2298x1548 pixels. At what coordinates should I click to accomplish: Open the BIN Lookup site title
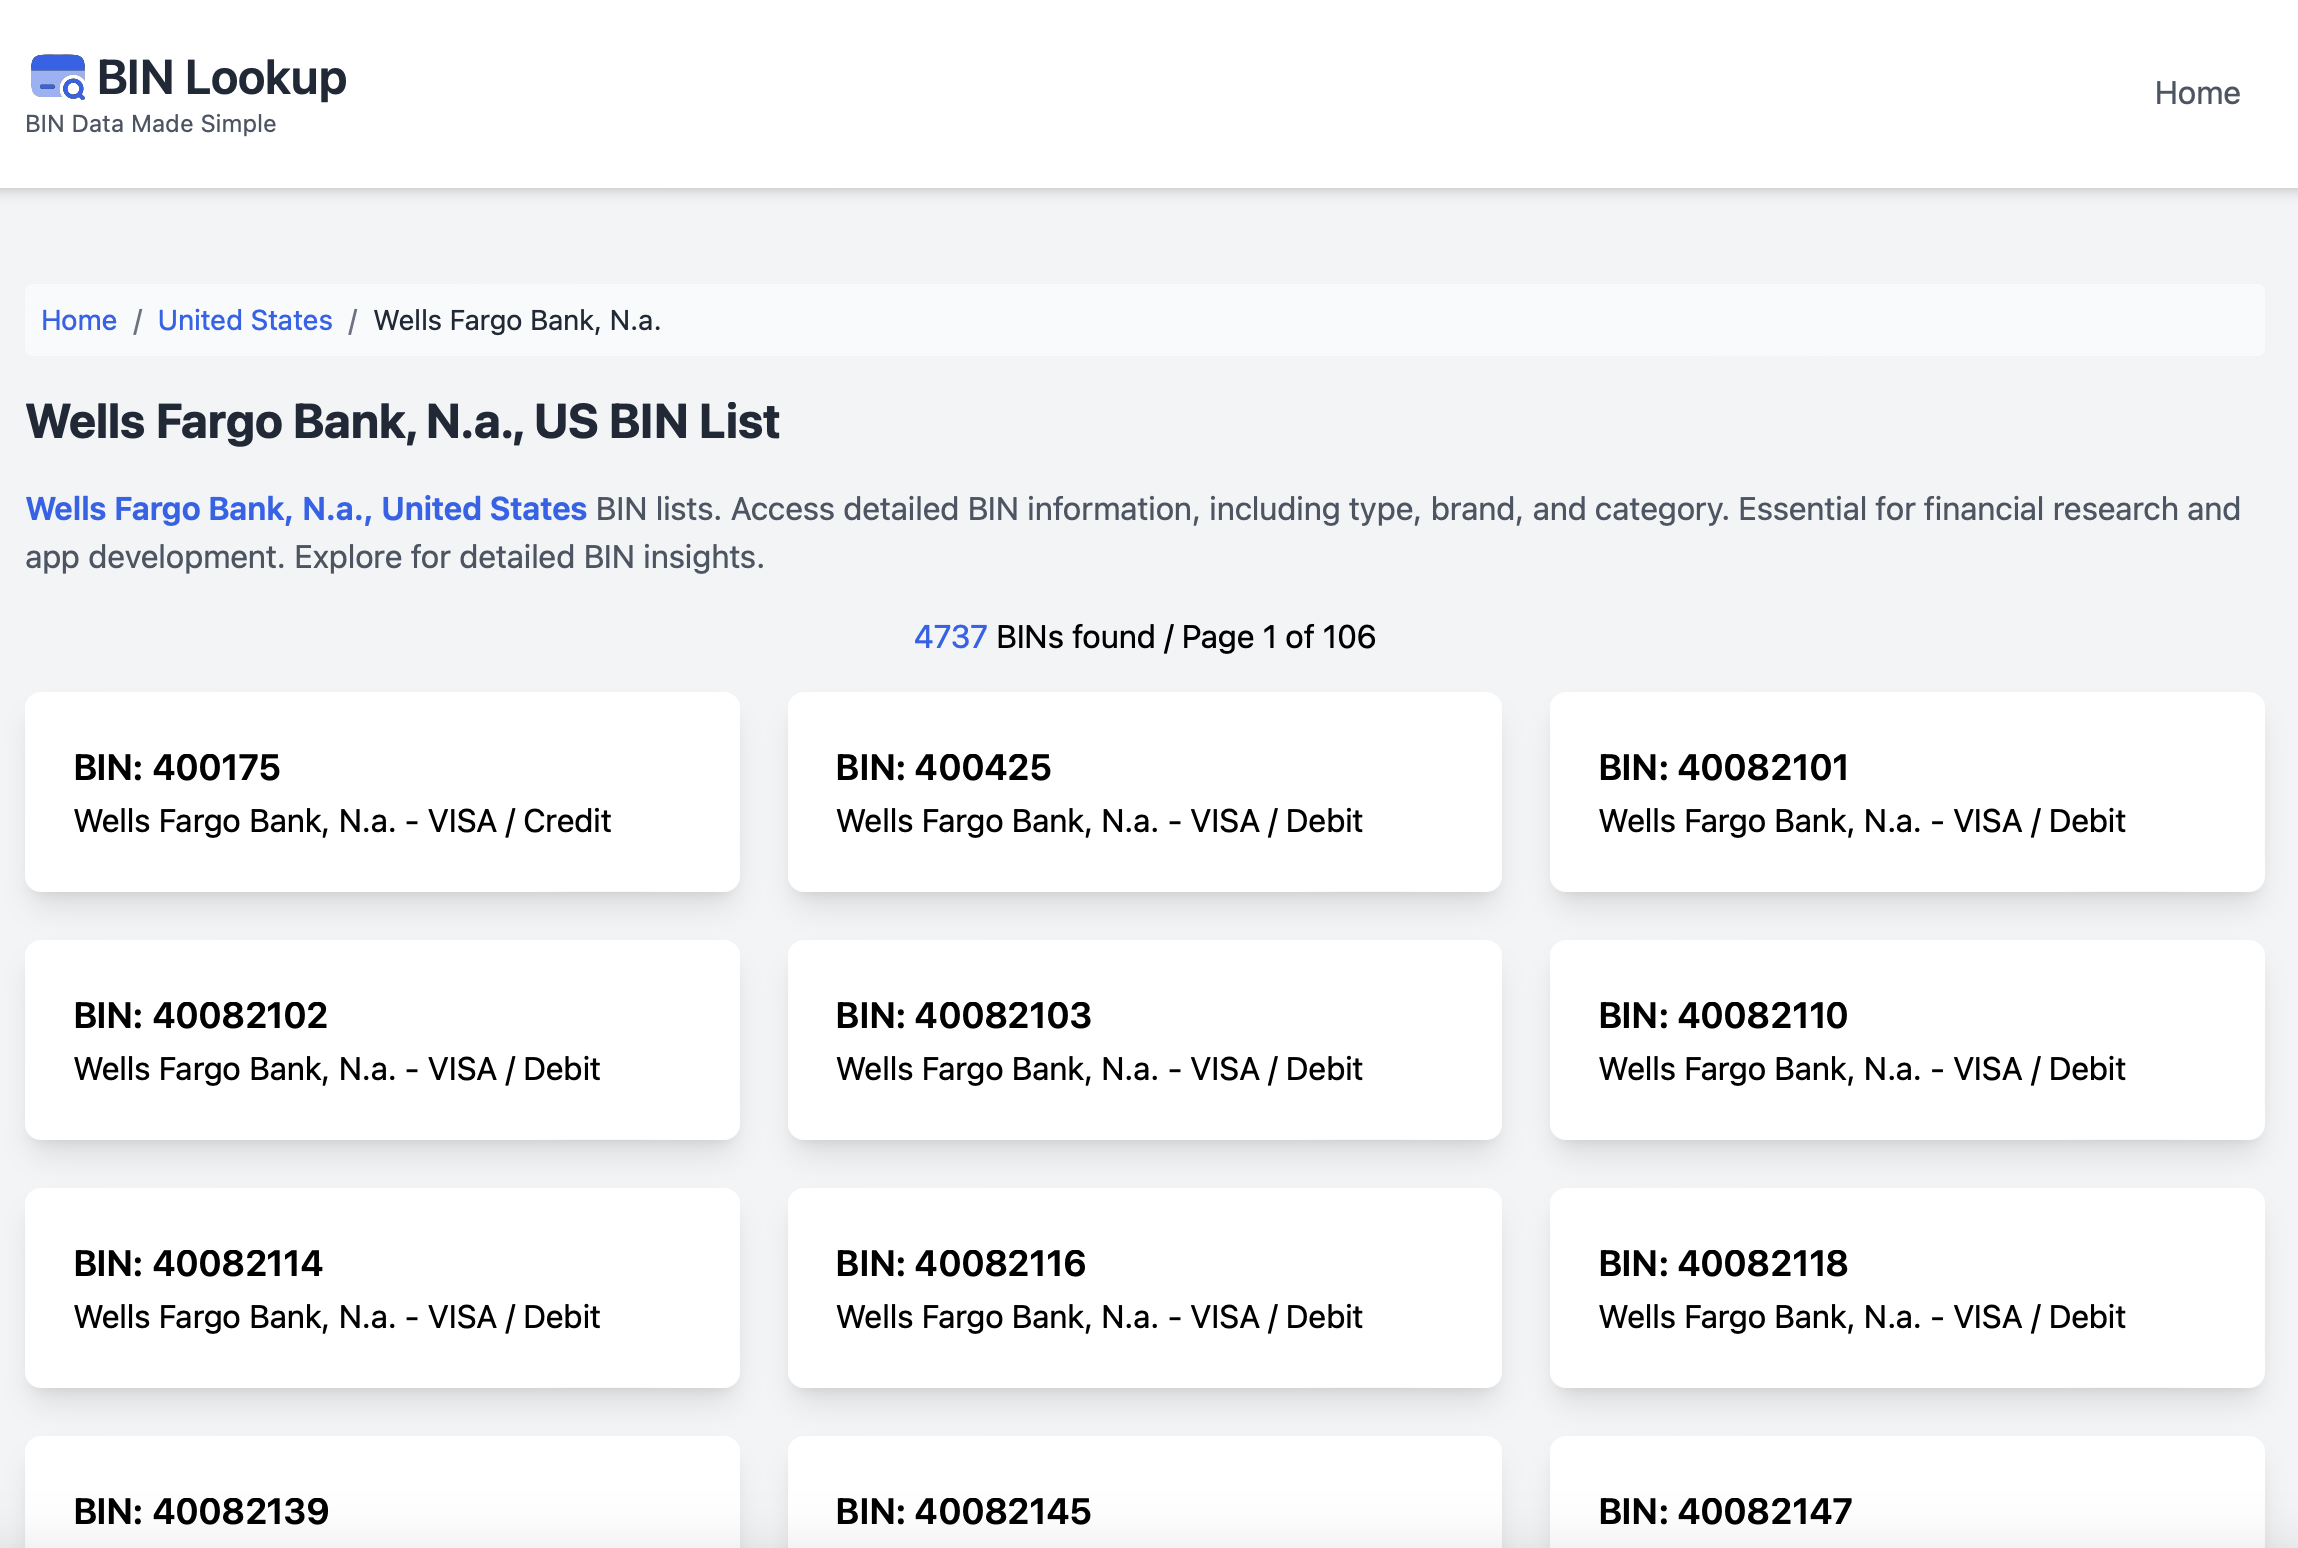pos(222,77)
